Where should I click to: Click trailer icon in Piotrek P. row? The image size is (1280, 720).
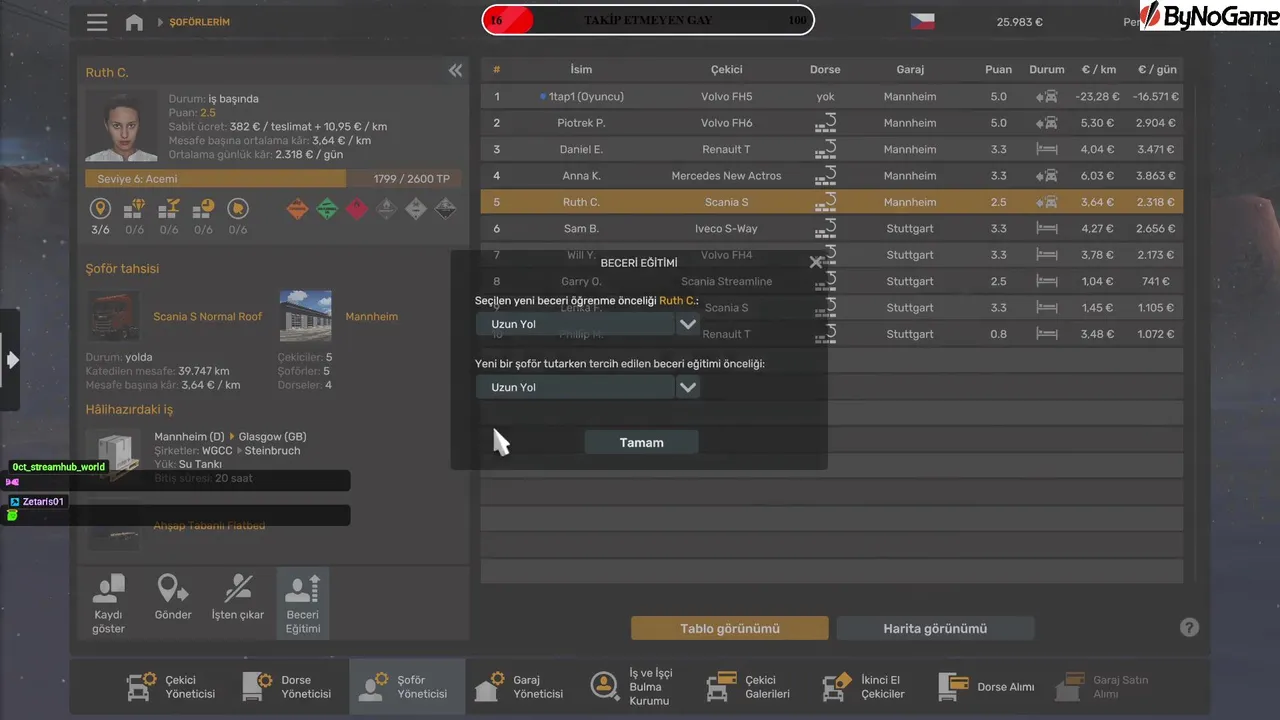[825, 123]
